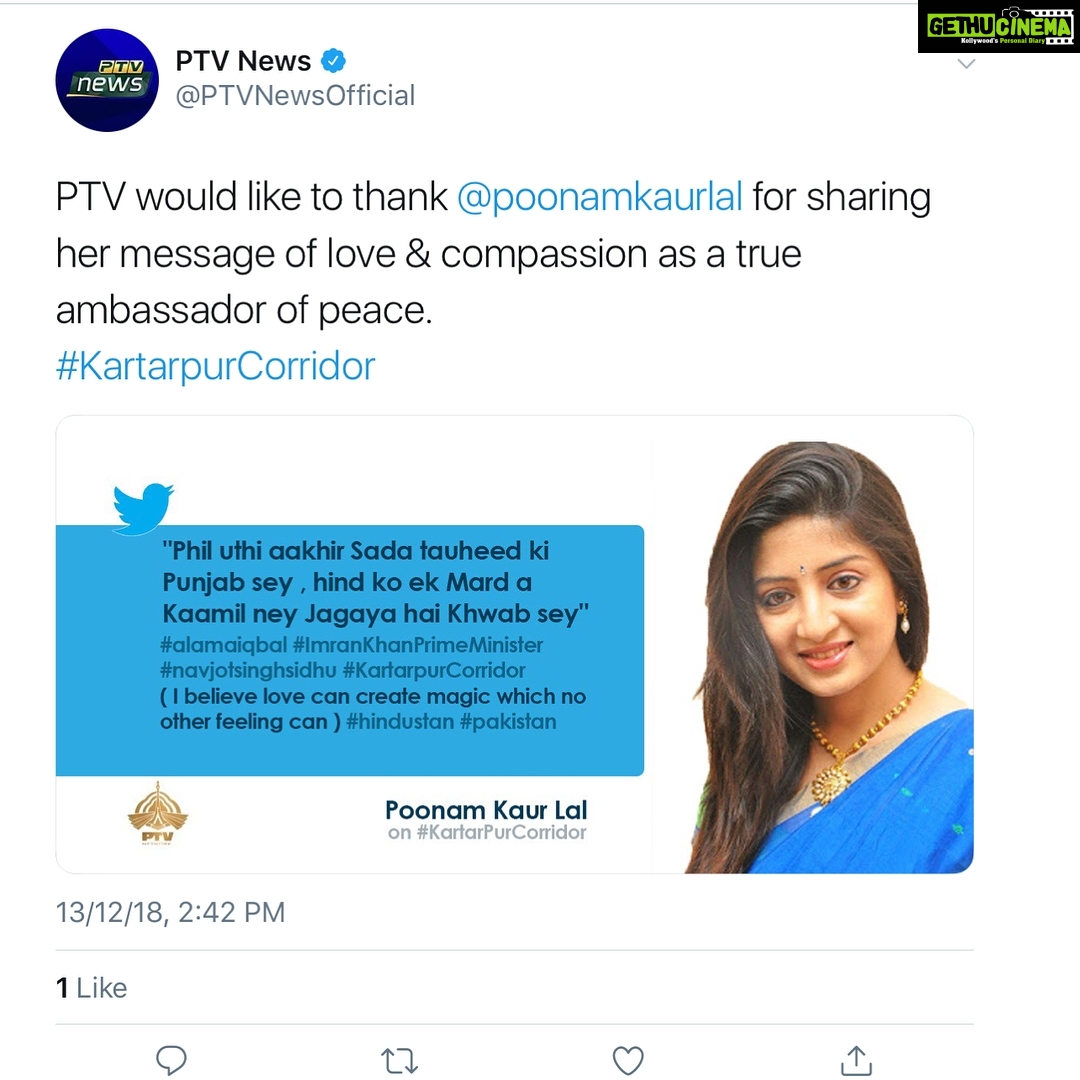The image size is (1080, 1080).
Task: Open the PTV News profile avatar
Action: pyautogui.click(x=107, y=80)
